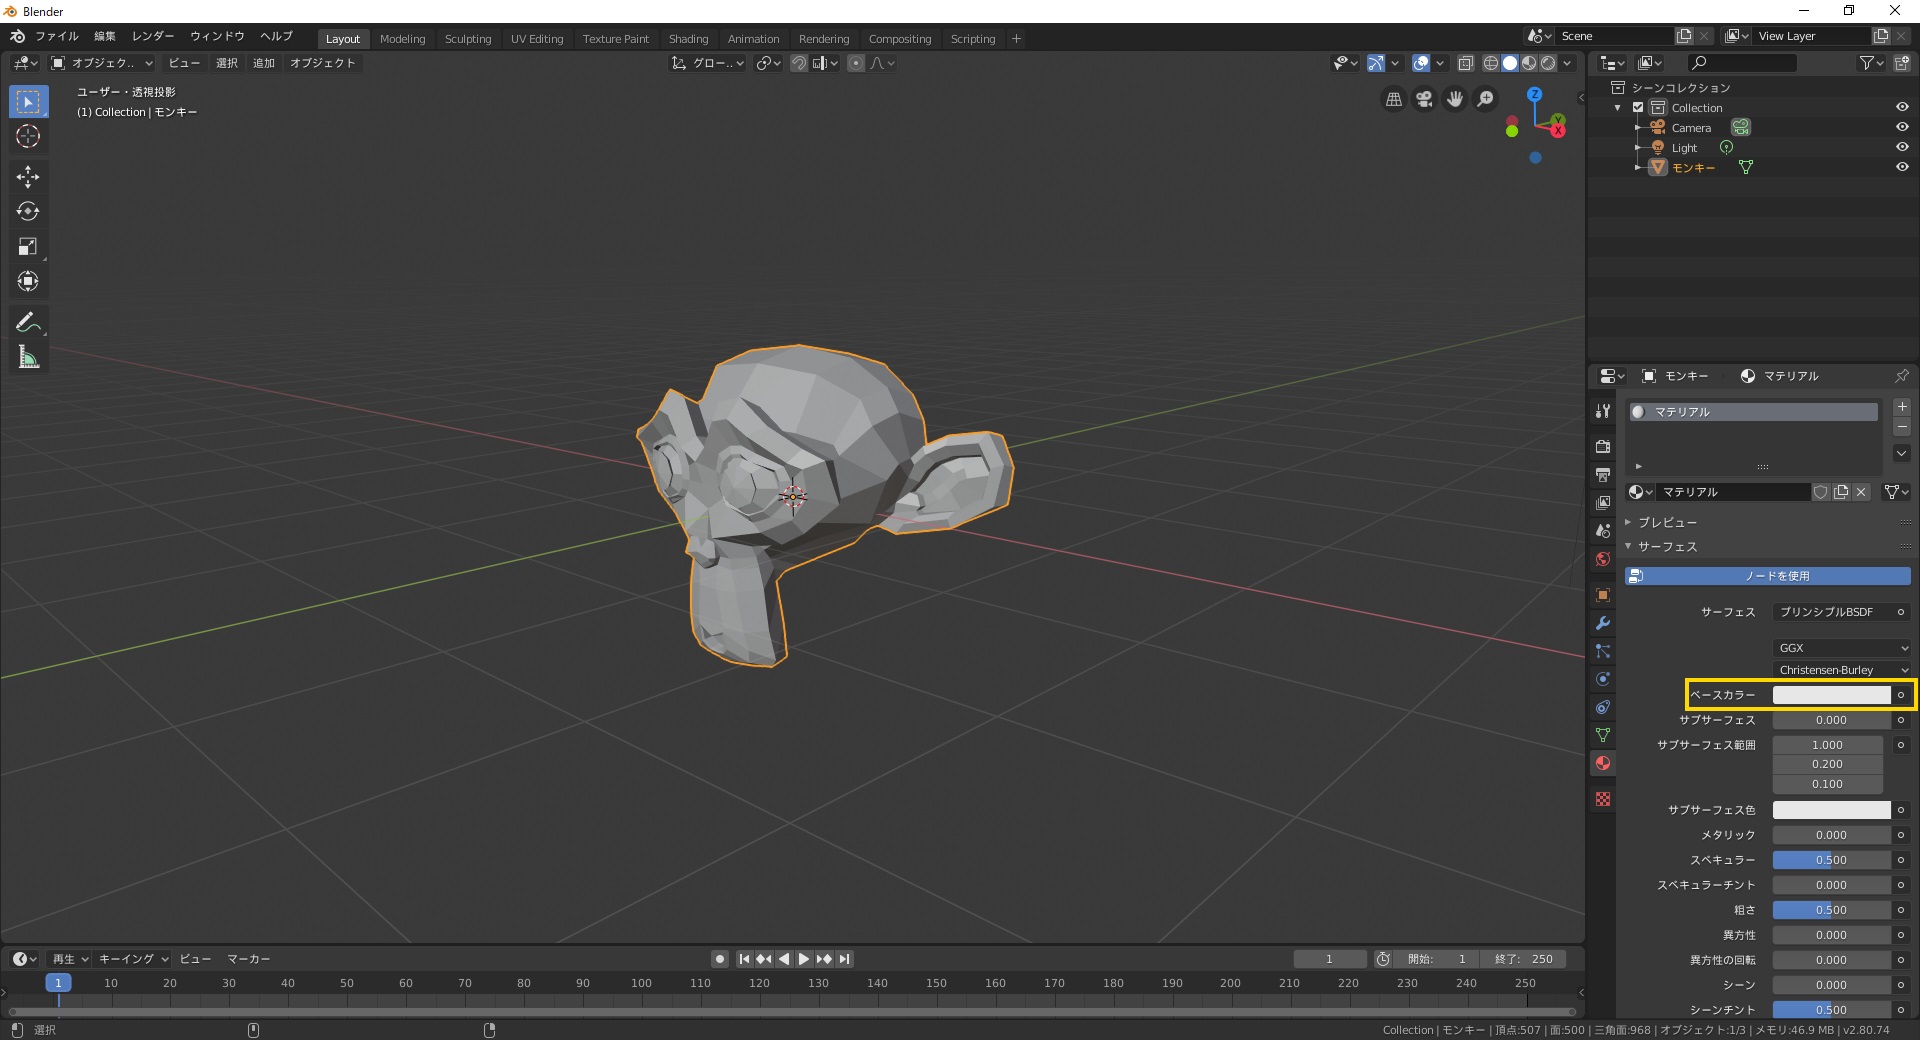Select the Move tool
Viewport: 1920px width, 1040px height.
[x=28, y=177]
